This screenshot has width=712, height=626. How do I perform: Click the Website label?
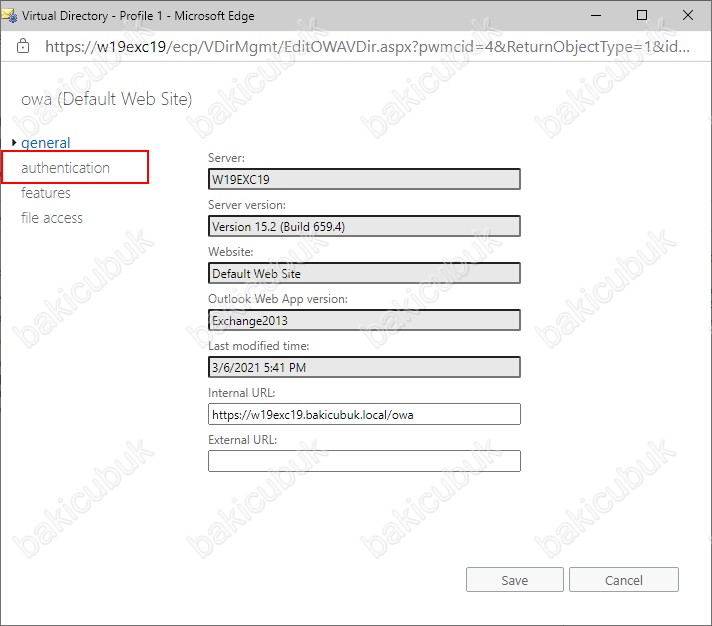point(231,251)
